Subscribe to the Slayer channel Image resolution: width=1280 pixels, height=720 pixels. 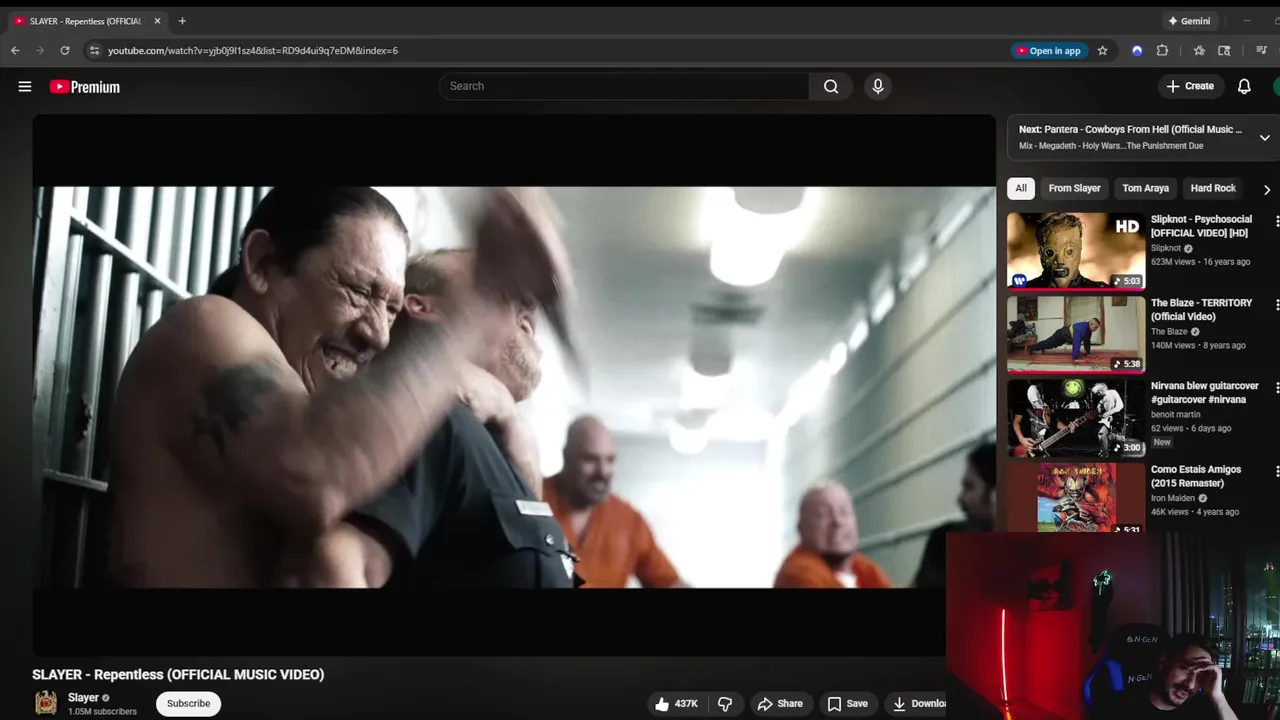(188, 704)
